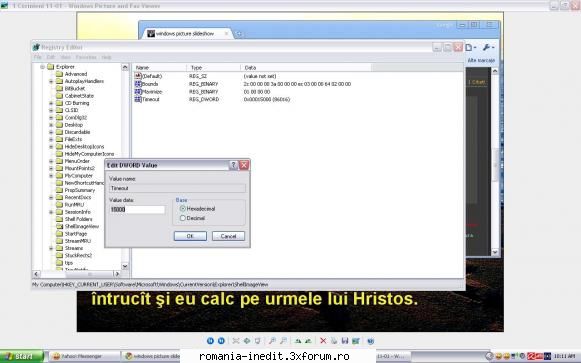Click the Bounds binary value icon
The height and width of the screenshot is (363, 581).
coord(138,84)
